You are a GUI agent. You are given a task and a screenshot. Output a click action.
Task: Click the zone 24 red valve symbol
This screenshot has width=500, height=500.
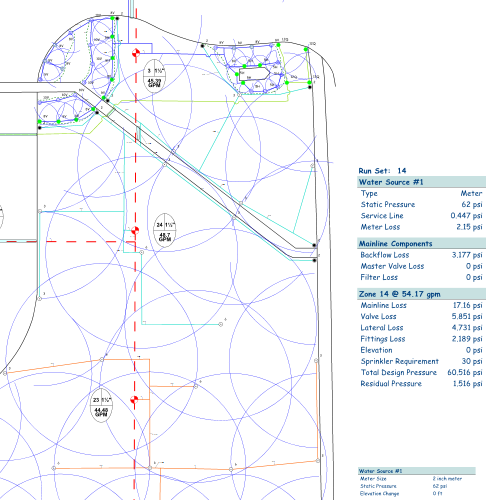pyautogui.click(x=135, y=230)
